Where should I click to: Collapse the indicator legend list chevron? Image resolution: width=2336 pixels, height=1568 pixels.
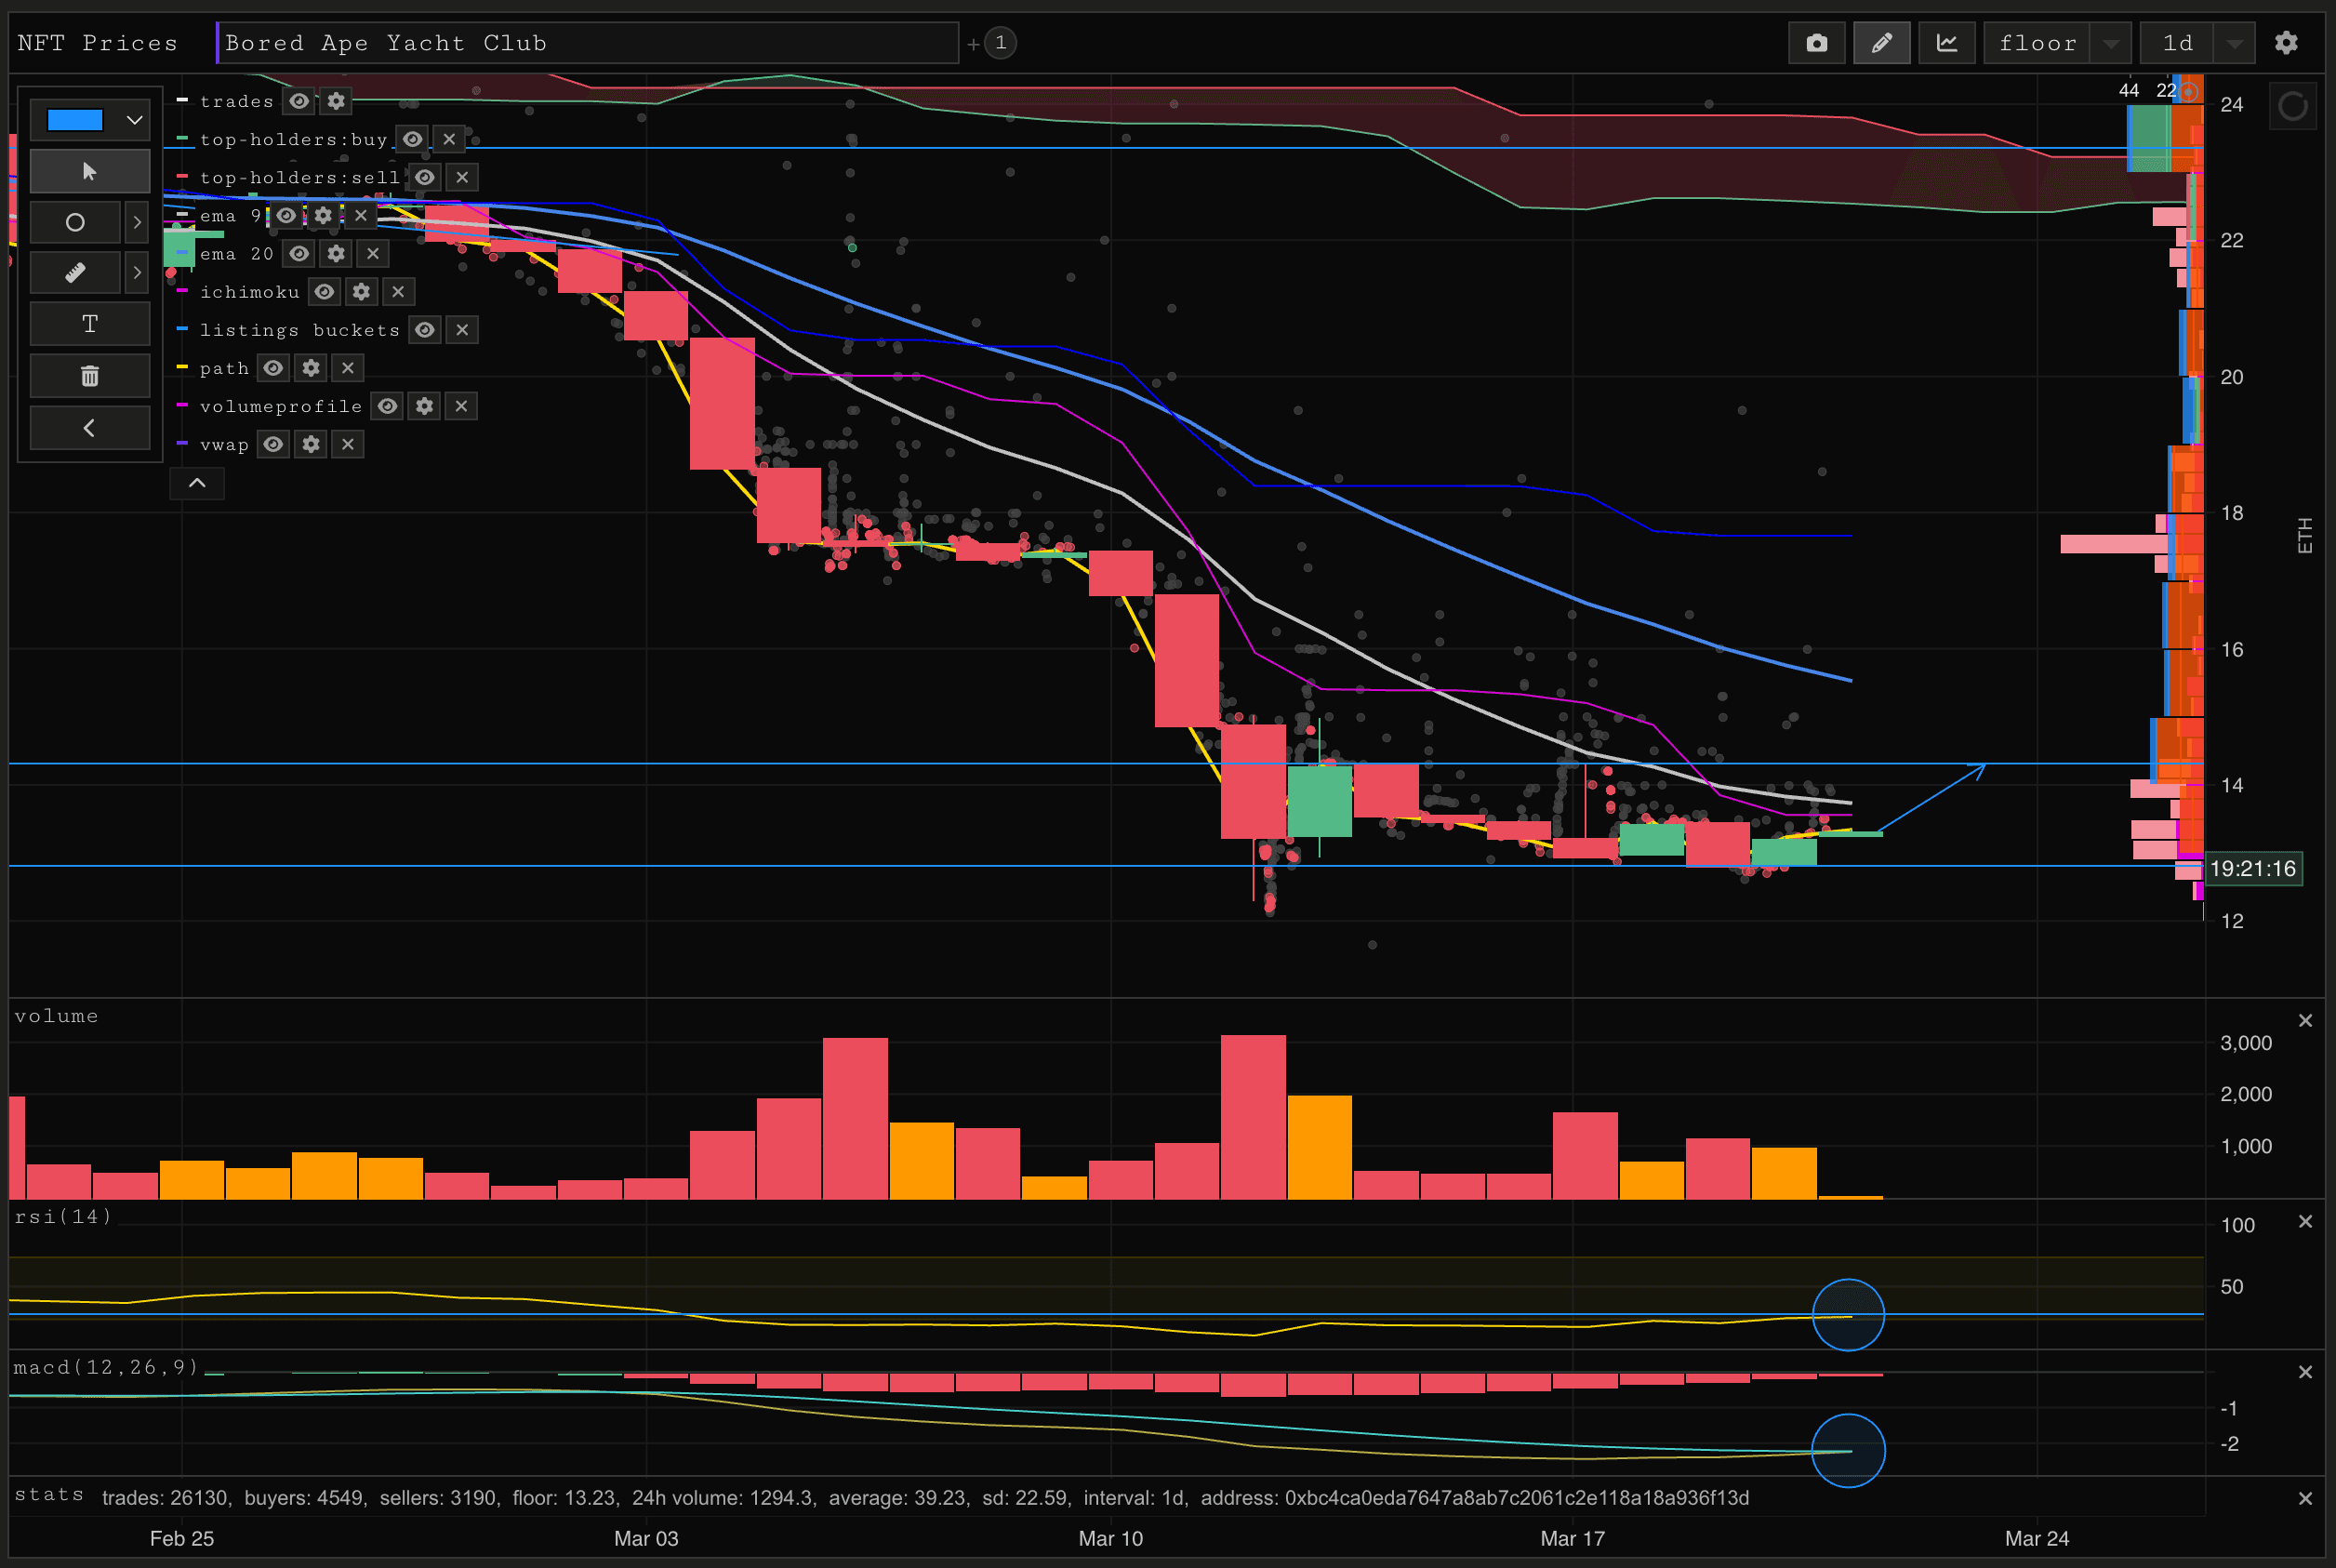(x=197, y=484)
